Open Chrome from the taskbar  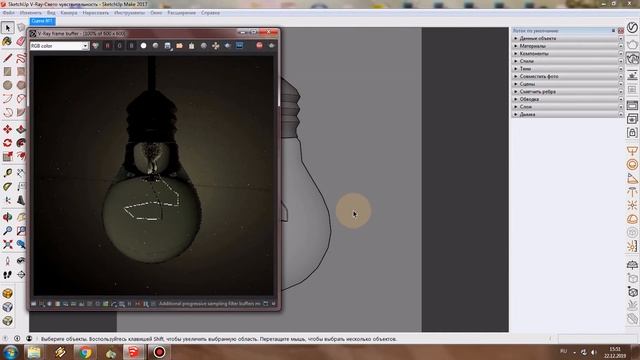[x=85, y=352]
